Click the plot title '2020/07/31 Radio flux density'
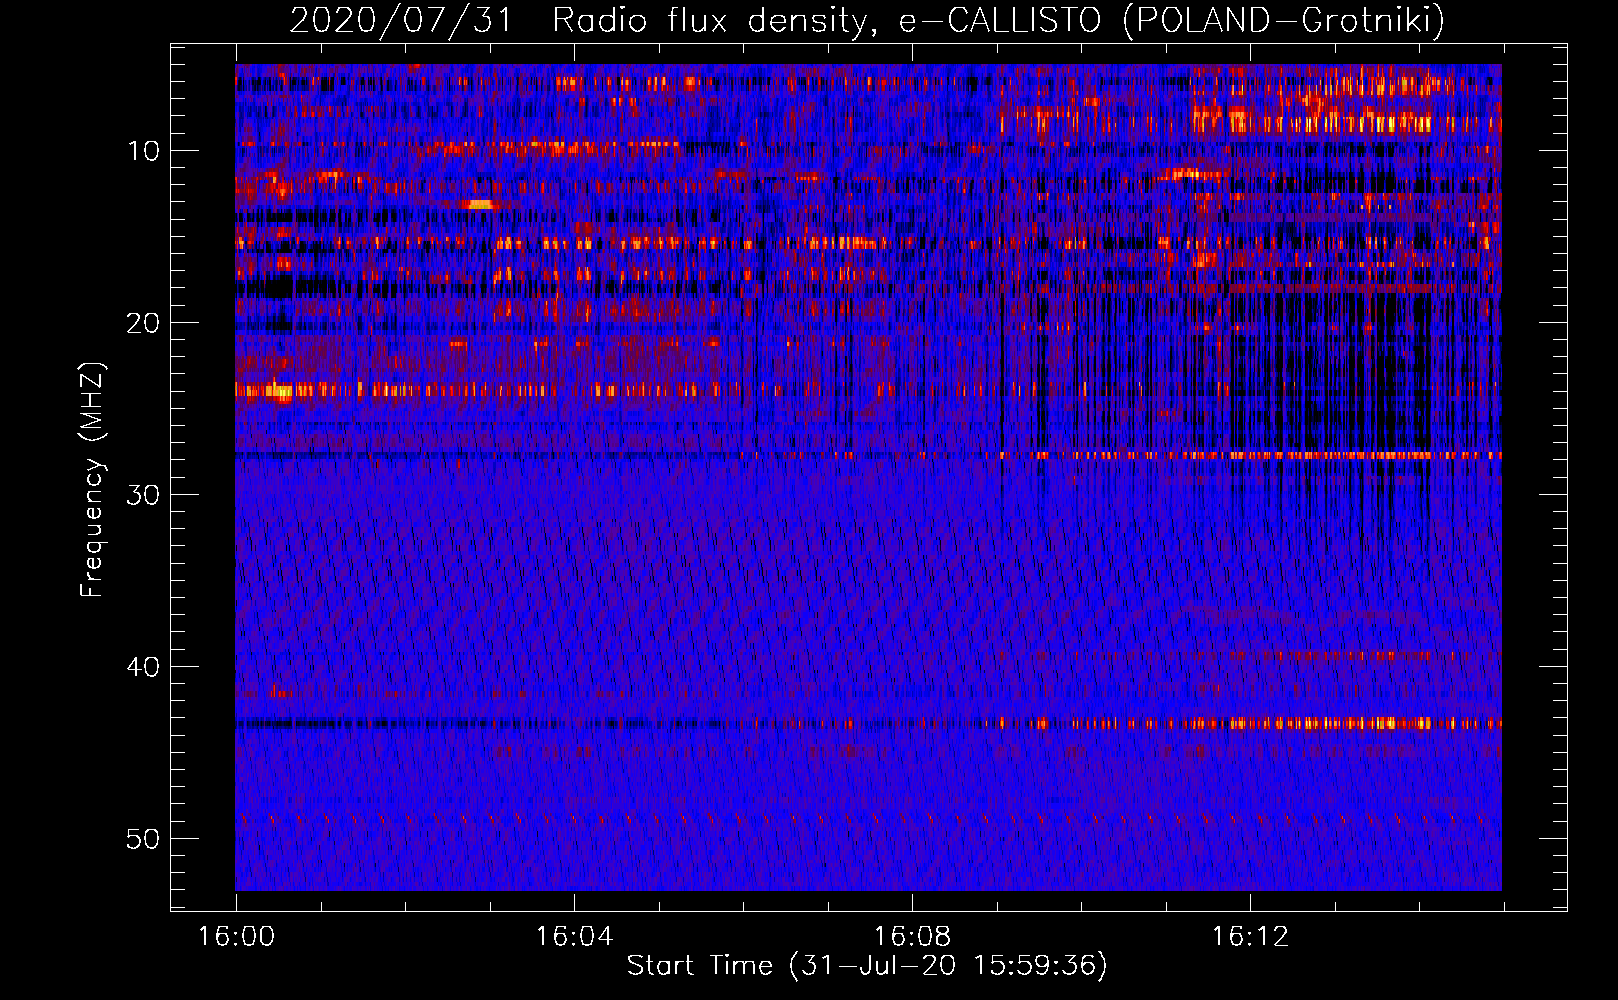Viewport: 1618px width, 1000px height. coord(867,20)
